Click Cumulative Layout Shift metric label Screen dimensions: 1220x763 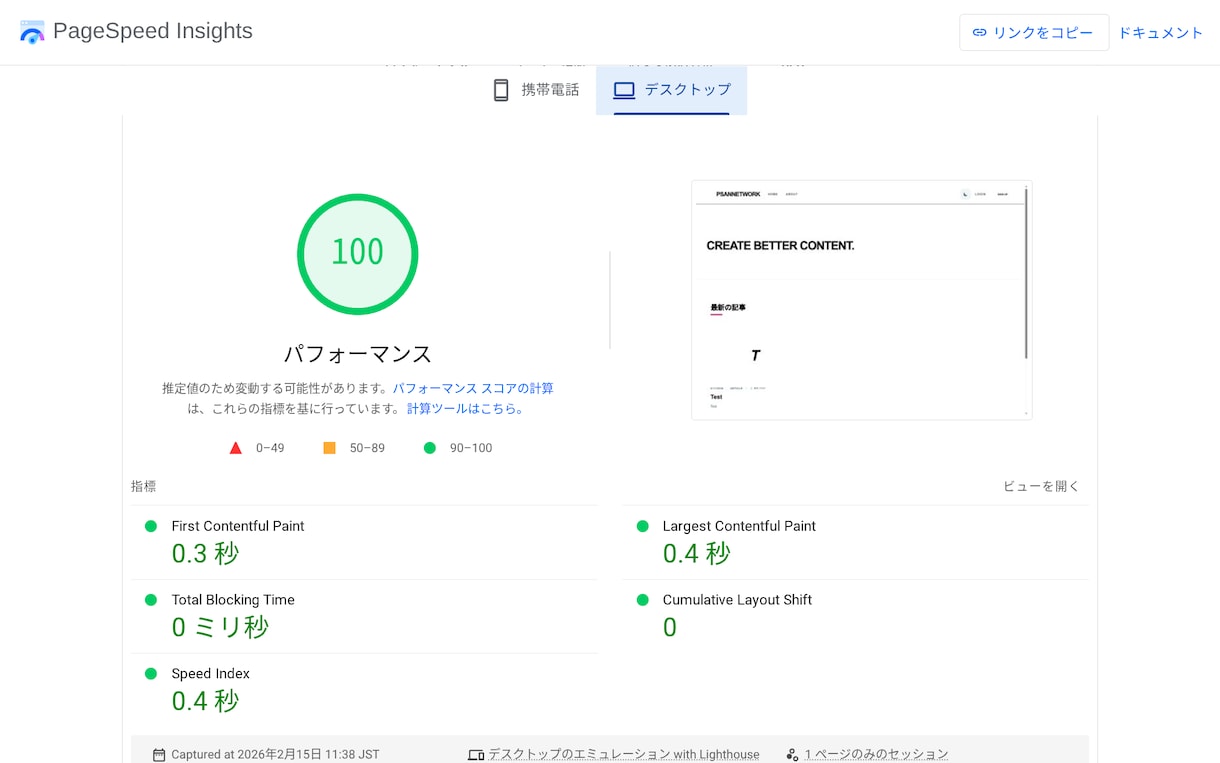(737, 600)
